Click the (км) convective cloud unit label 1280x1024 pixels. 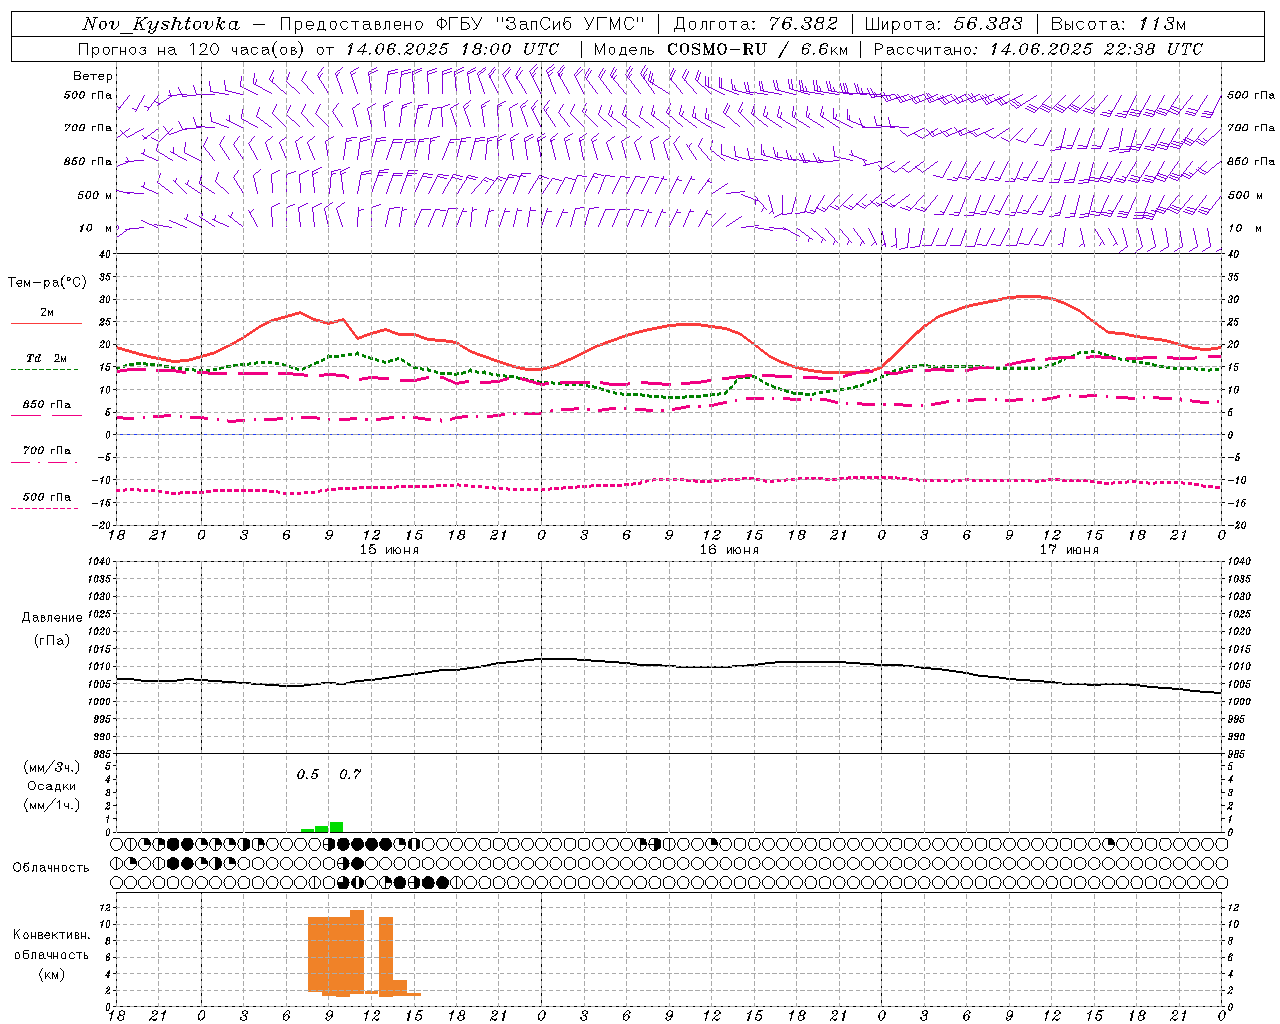pyautogui.click(x=52, y=974)
